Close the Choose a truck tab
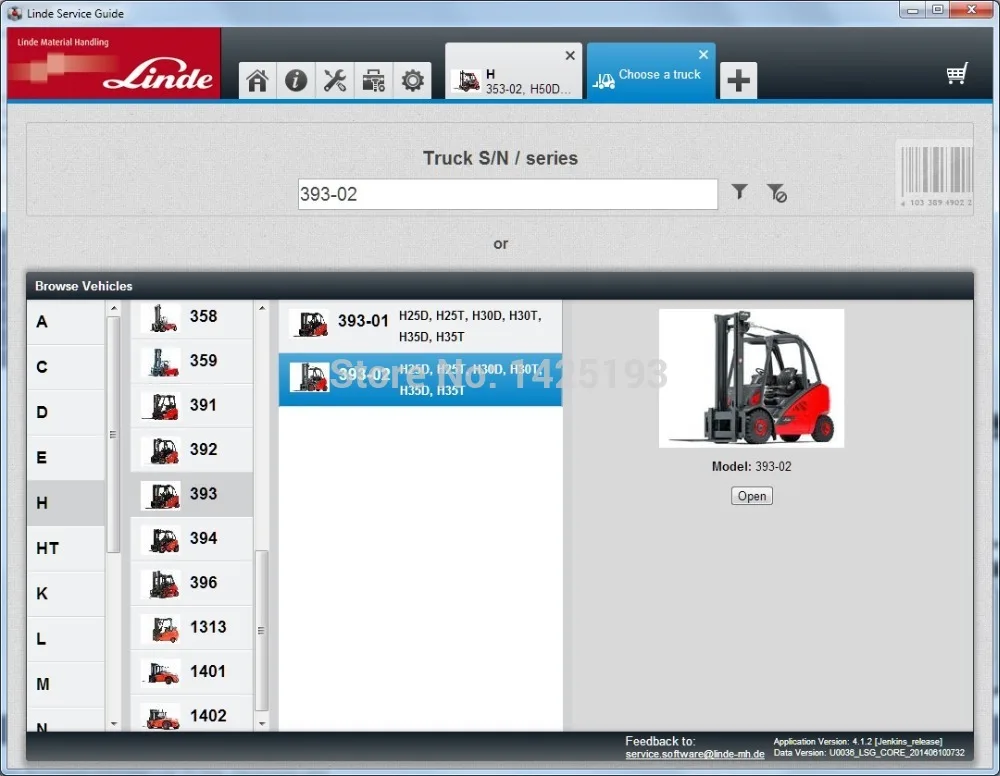Screen dimensions: 1000x776 [x=703, y=55]
